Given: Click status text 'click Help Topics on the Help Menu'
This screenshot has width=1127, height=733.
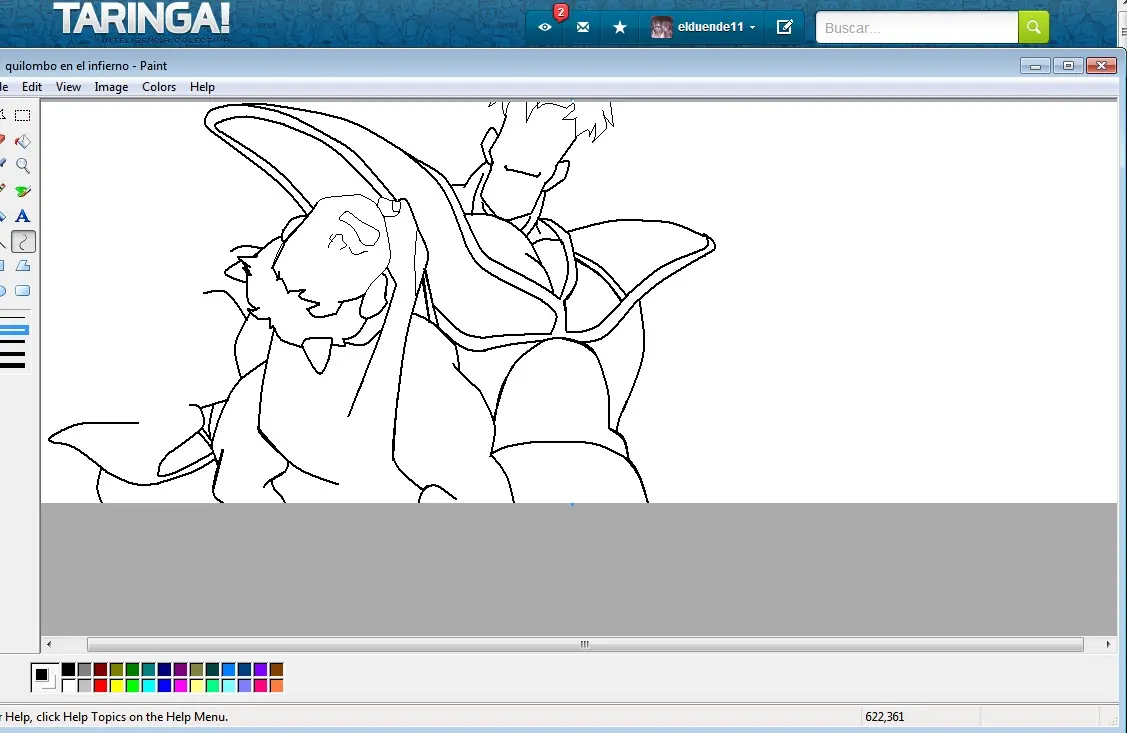Looking at the screenshot, I should tap(132, 716).
